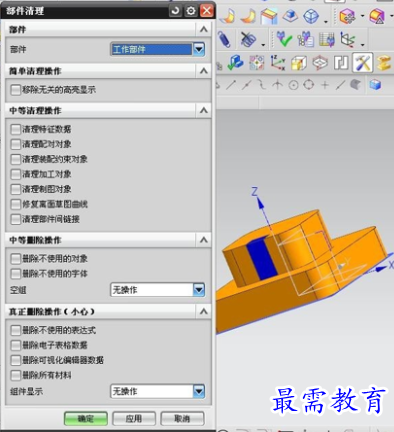394x432 pixels.
Task: Open dropdown arrow beside purple move cube
Action: click(x=362, y=16)
